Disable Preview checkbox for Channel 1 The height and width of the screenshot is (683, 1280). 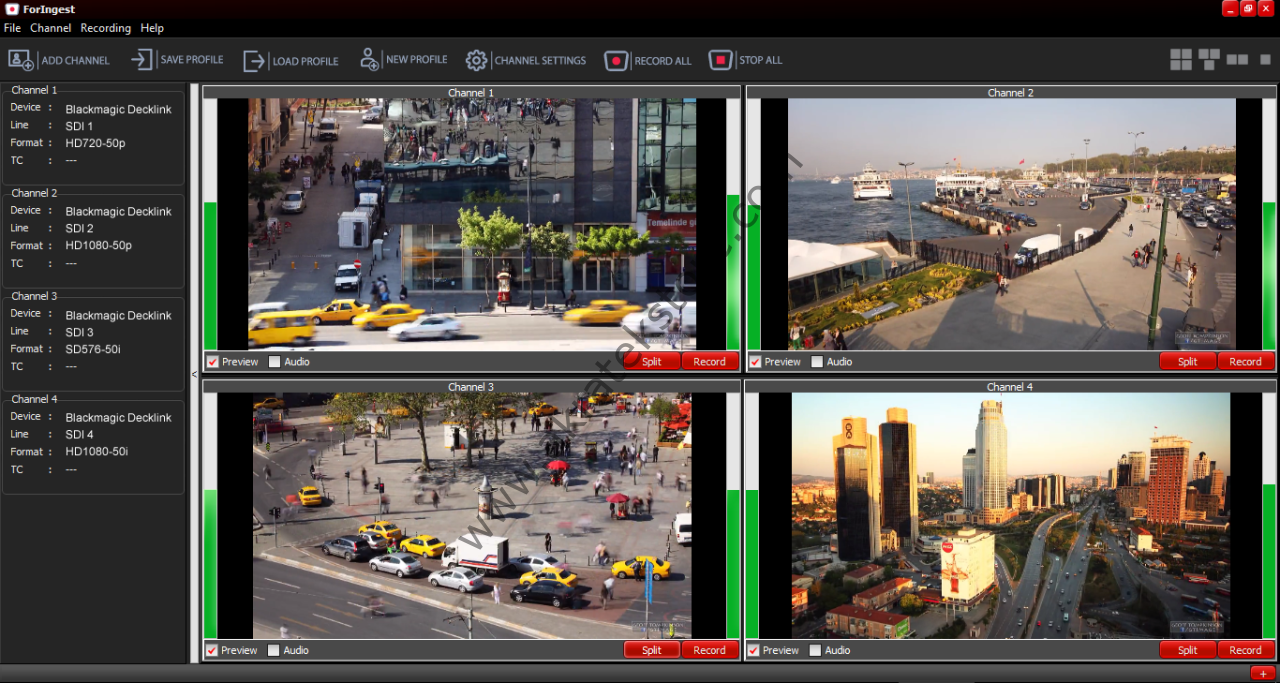pyautogui.click(x=212, y=362)
